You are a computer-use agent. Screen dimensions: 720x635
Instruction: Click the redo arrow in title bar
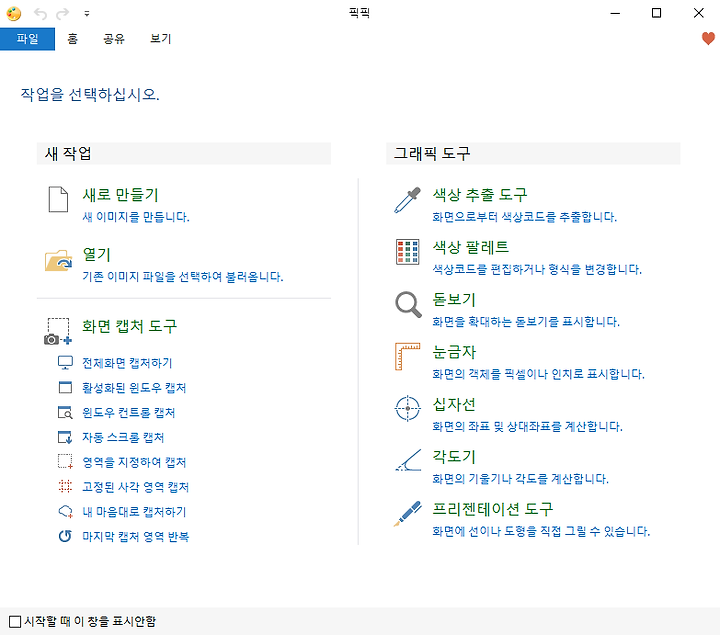tap(62, 14)
